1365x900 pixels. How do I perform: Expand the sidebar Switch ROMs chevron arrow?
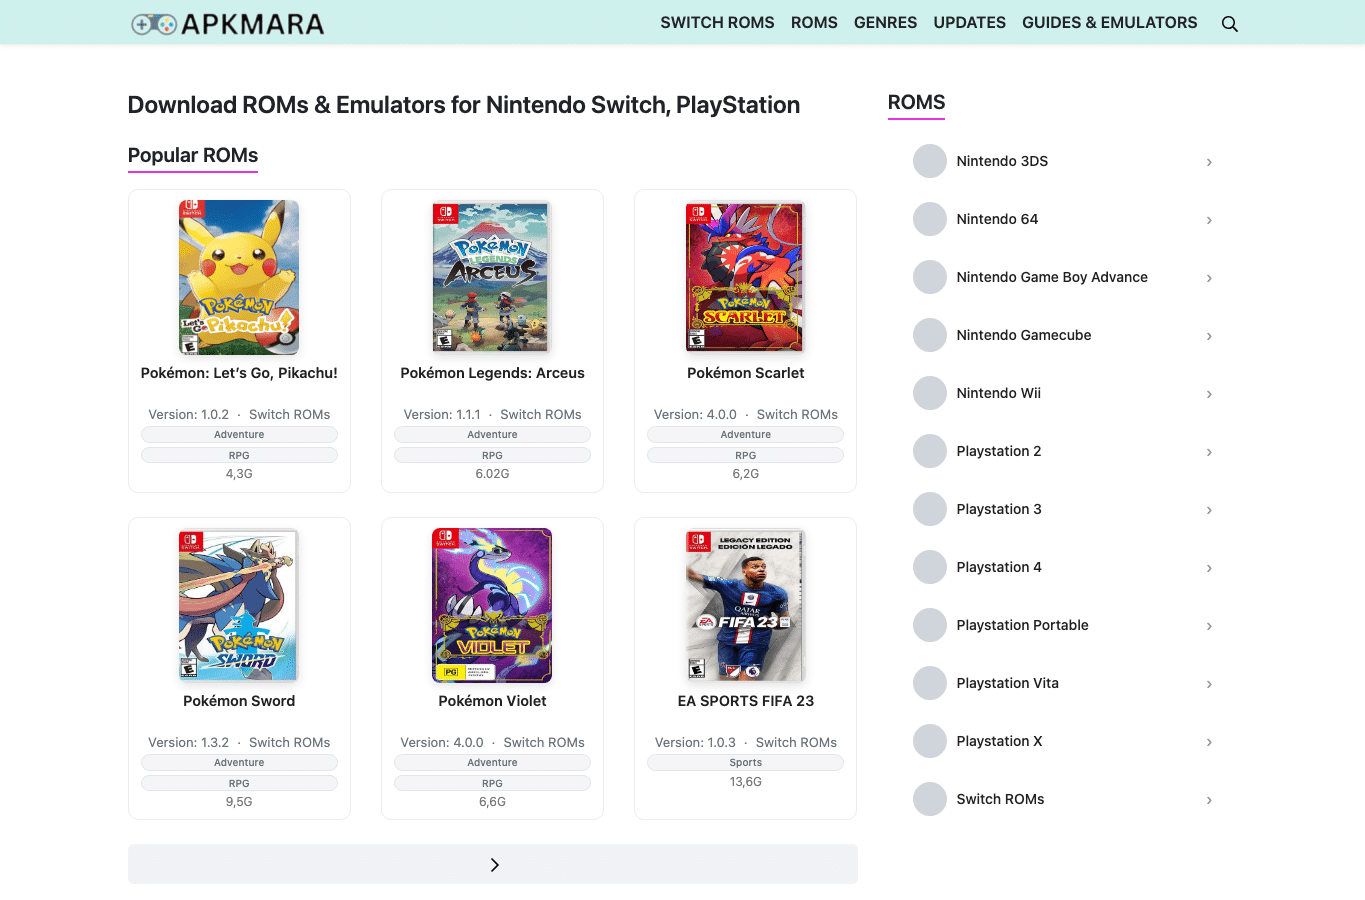pos(1209,800)
